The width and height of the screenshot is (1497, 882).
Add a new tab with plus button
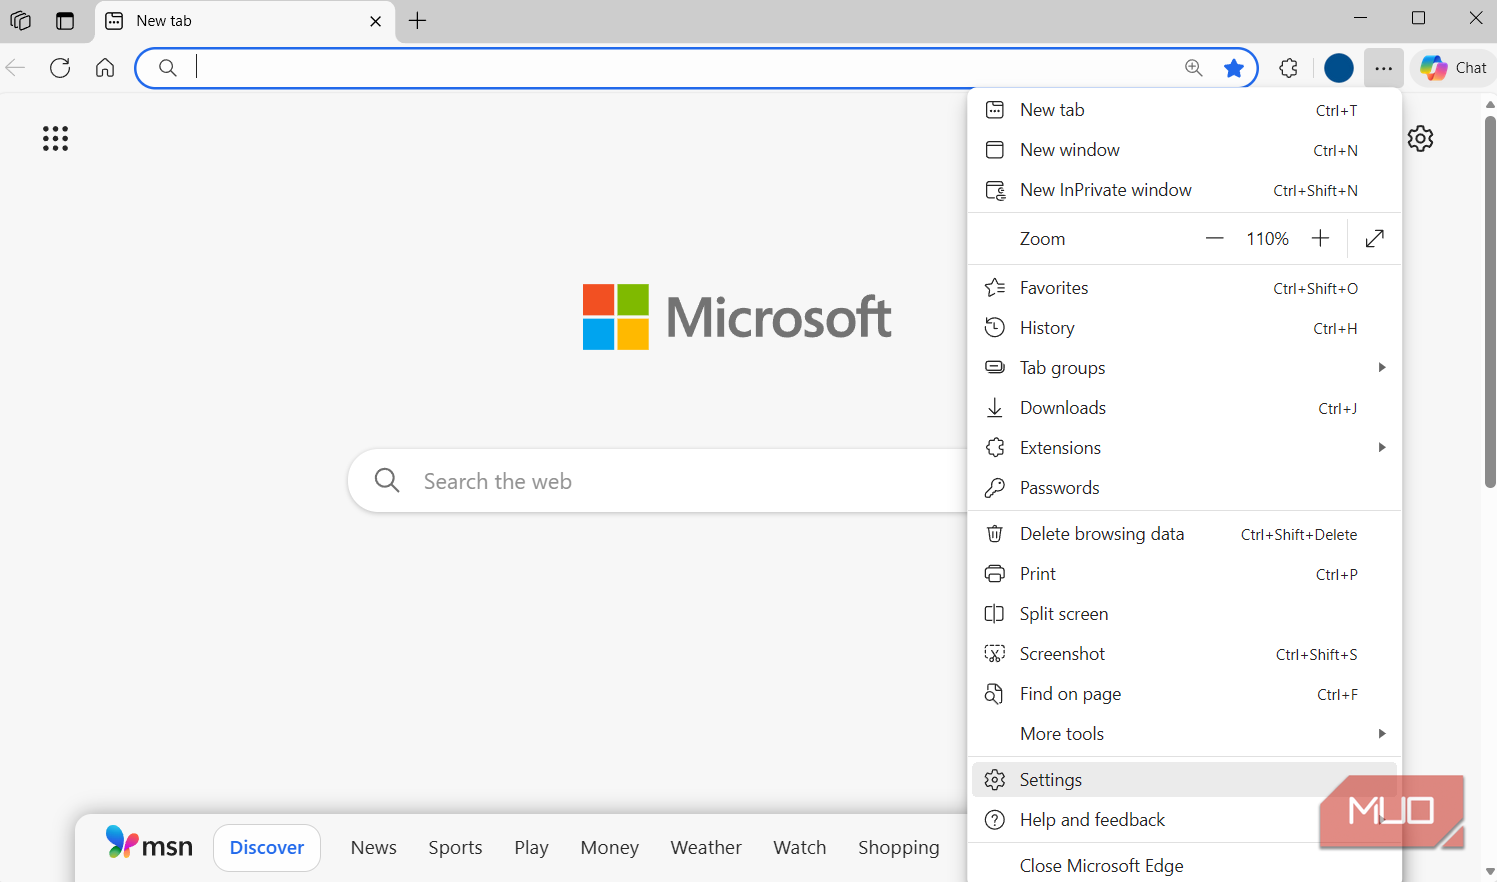coord(418,21)
